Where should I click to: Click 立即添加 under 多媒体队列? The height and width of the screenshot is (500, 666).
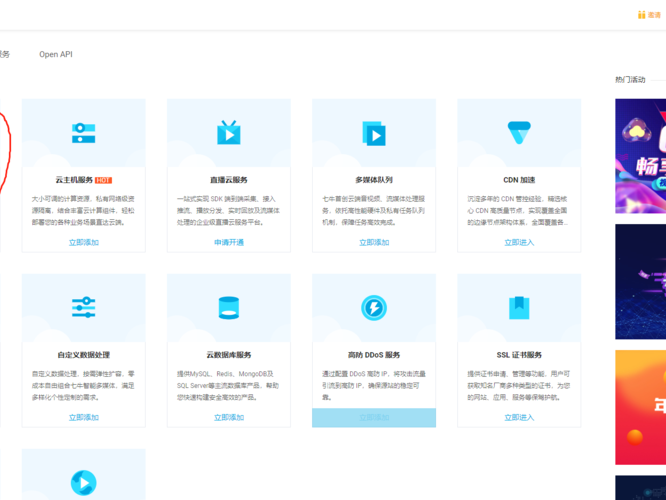(374, 243)
